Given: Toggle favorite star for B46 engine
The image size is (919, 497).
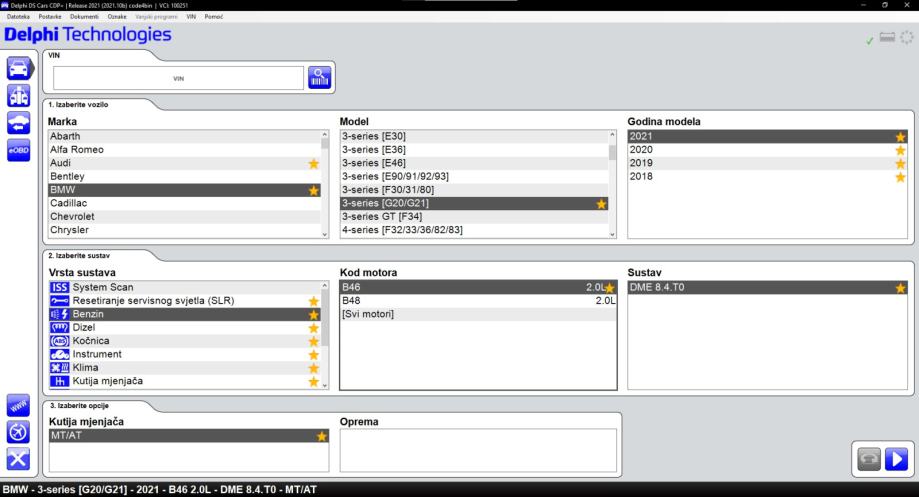Looking at the screenshot, I should pos(610,288).
